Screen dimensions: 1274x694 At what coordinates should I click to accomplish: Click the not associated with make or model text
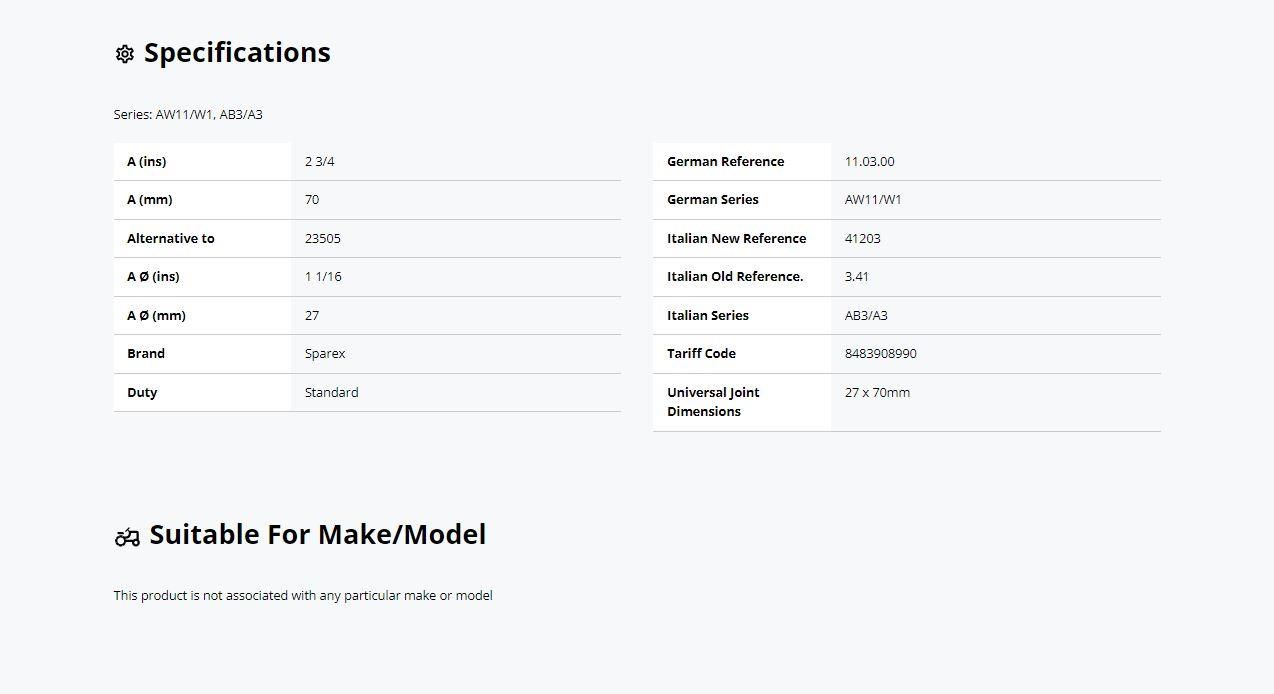[x=302, y=595]
